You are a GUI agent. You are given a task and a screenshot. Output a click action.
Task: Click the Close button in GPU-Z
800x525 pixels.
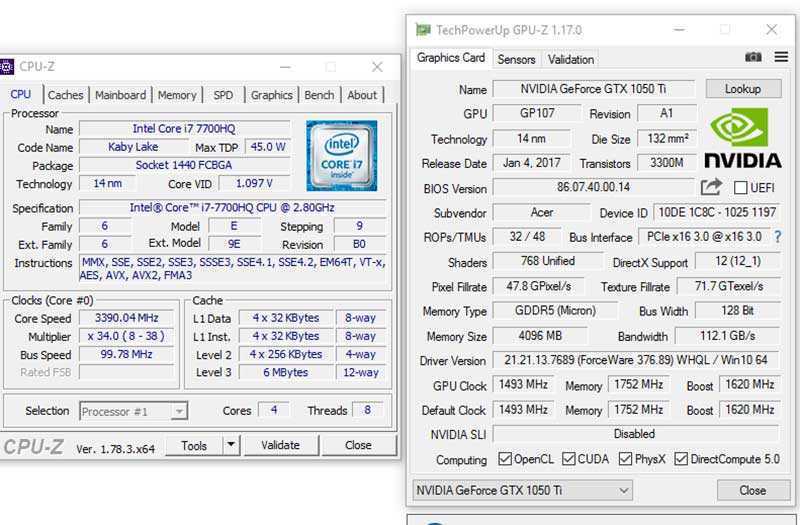pyautogui.click(x=753, y=490)
